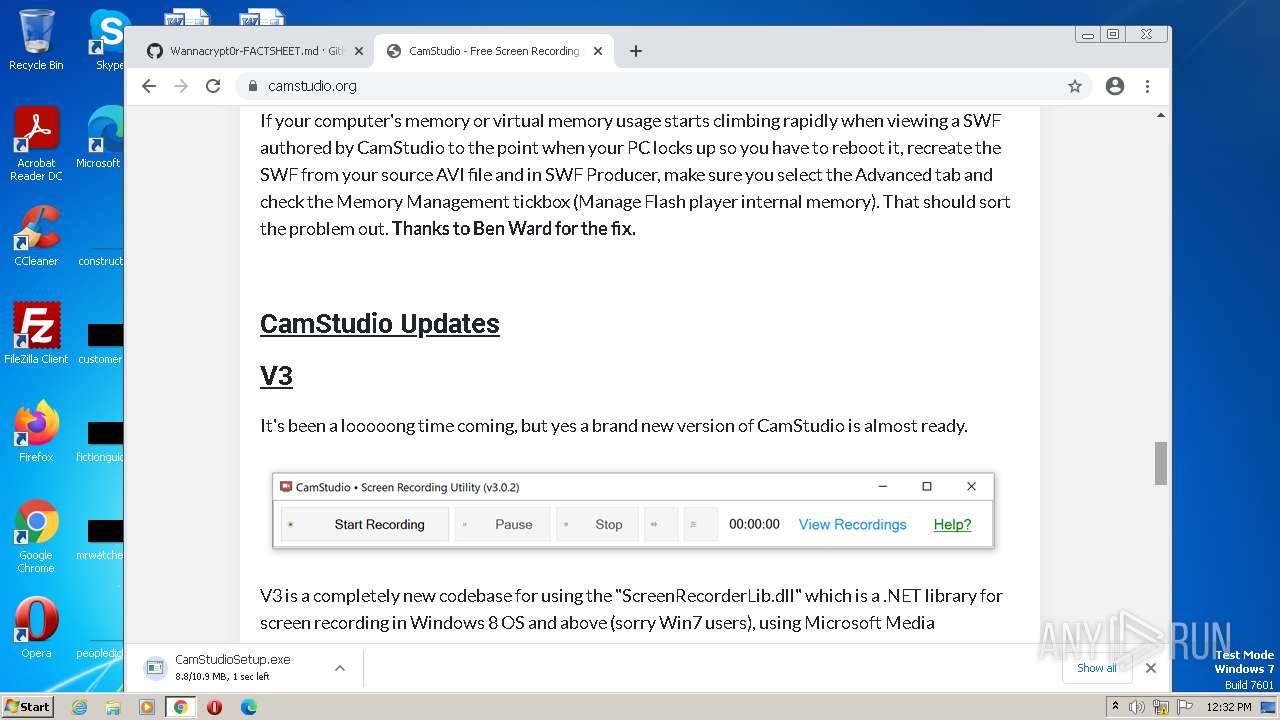Viewport: 1280px width, 720px height.
Task: Launch Firefox from the desktop
Action: [x=36, y=432]
